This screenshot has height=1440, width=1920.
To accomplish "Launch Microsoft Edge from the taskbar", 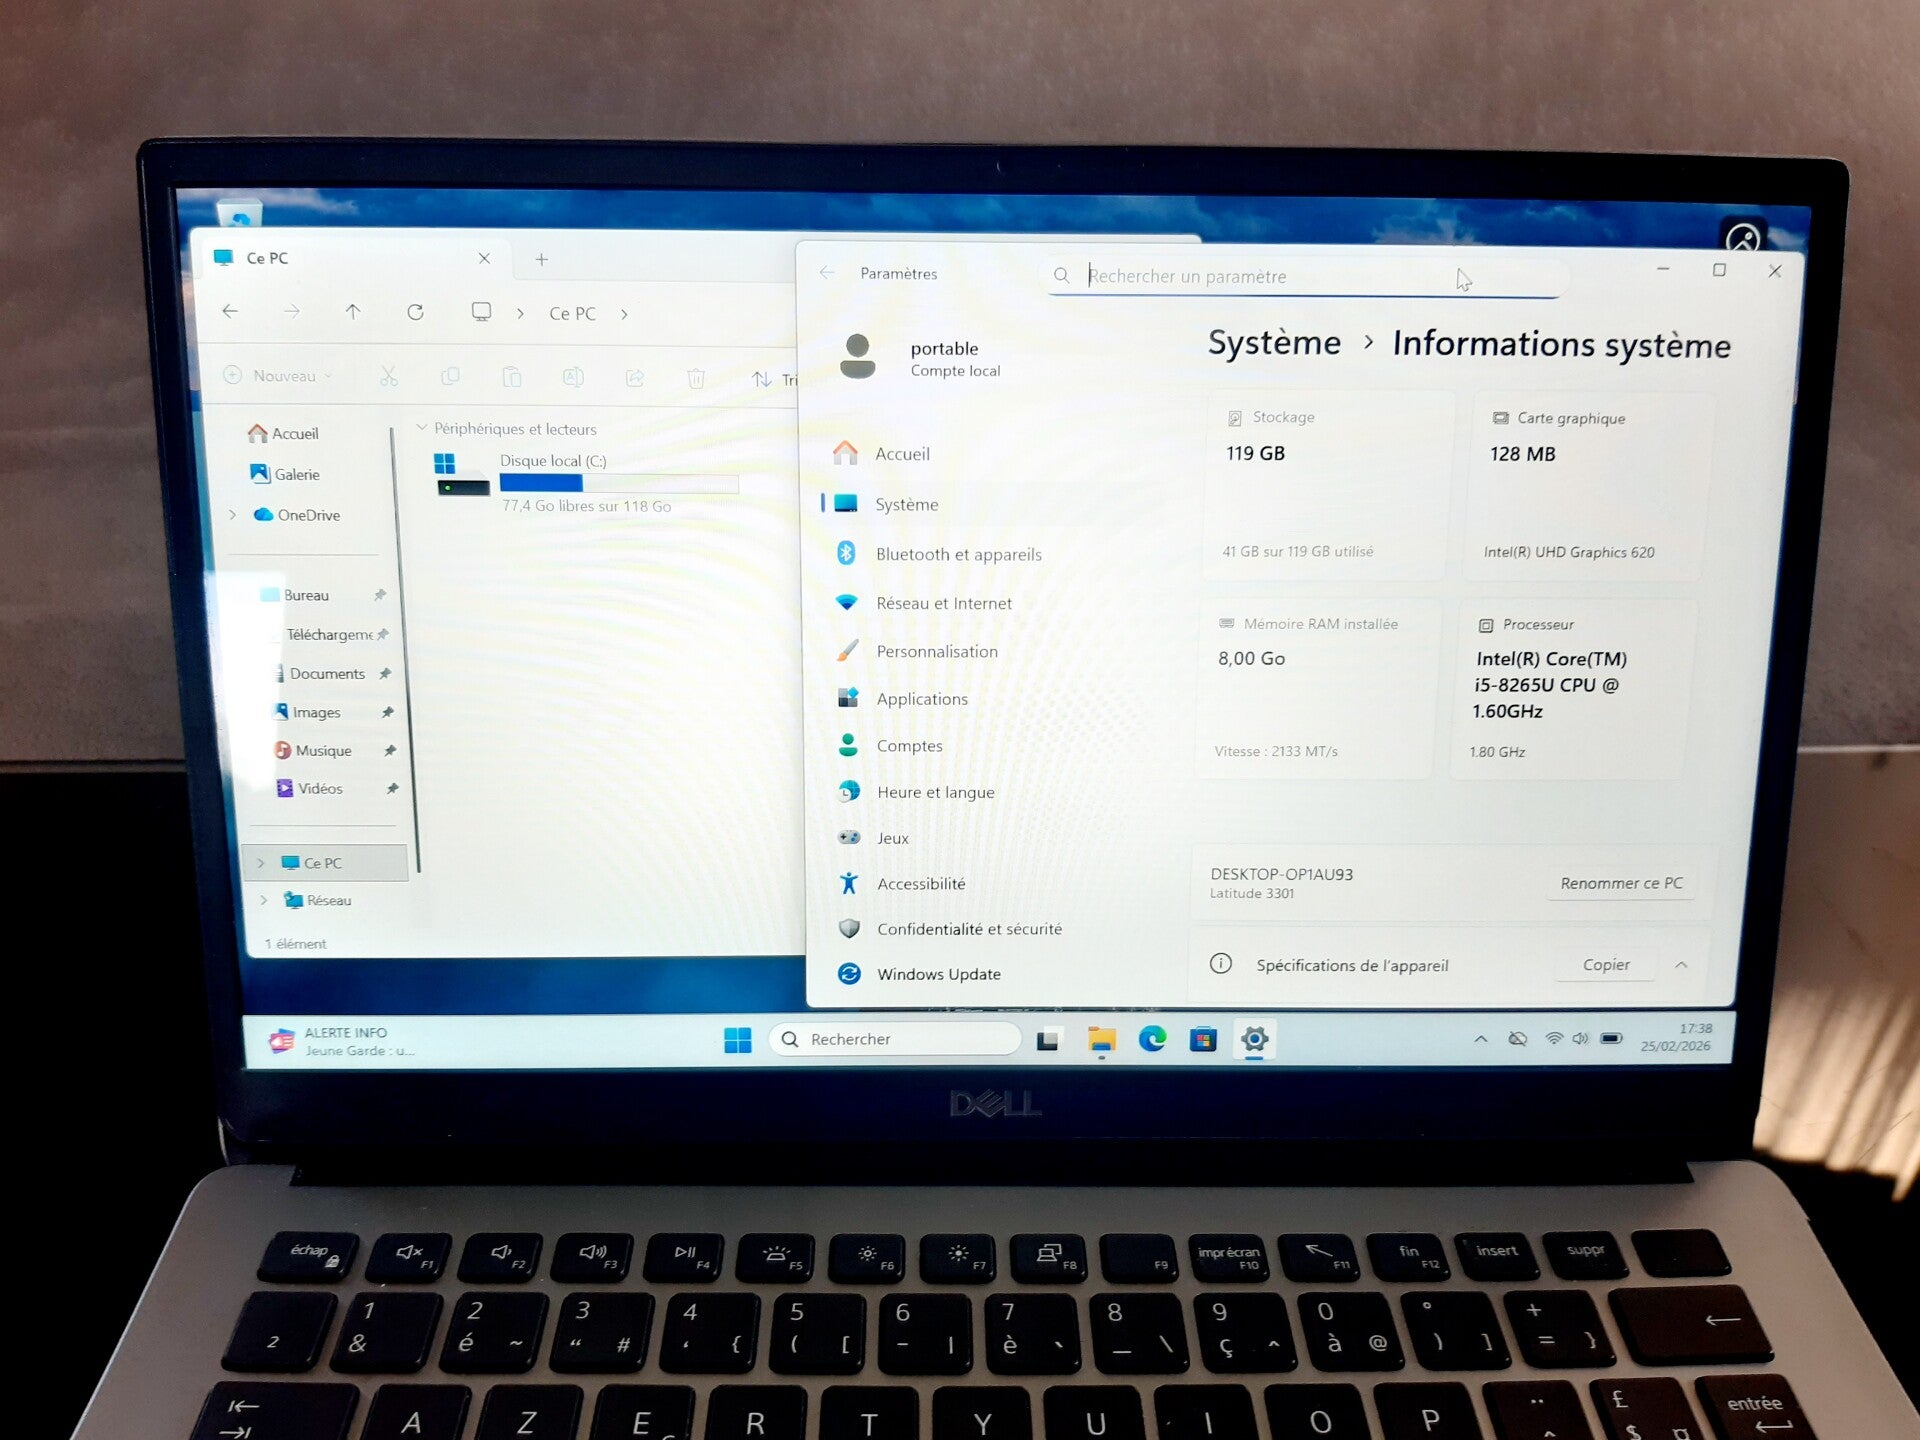I will 1152,1039.
